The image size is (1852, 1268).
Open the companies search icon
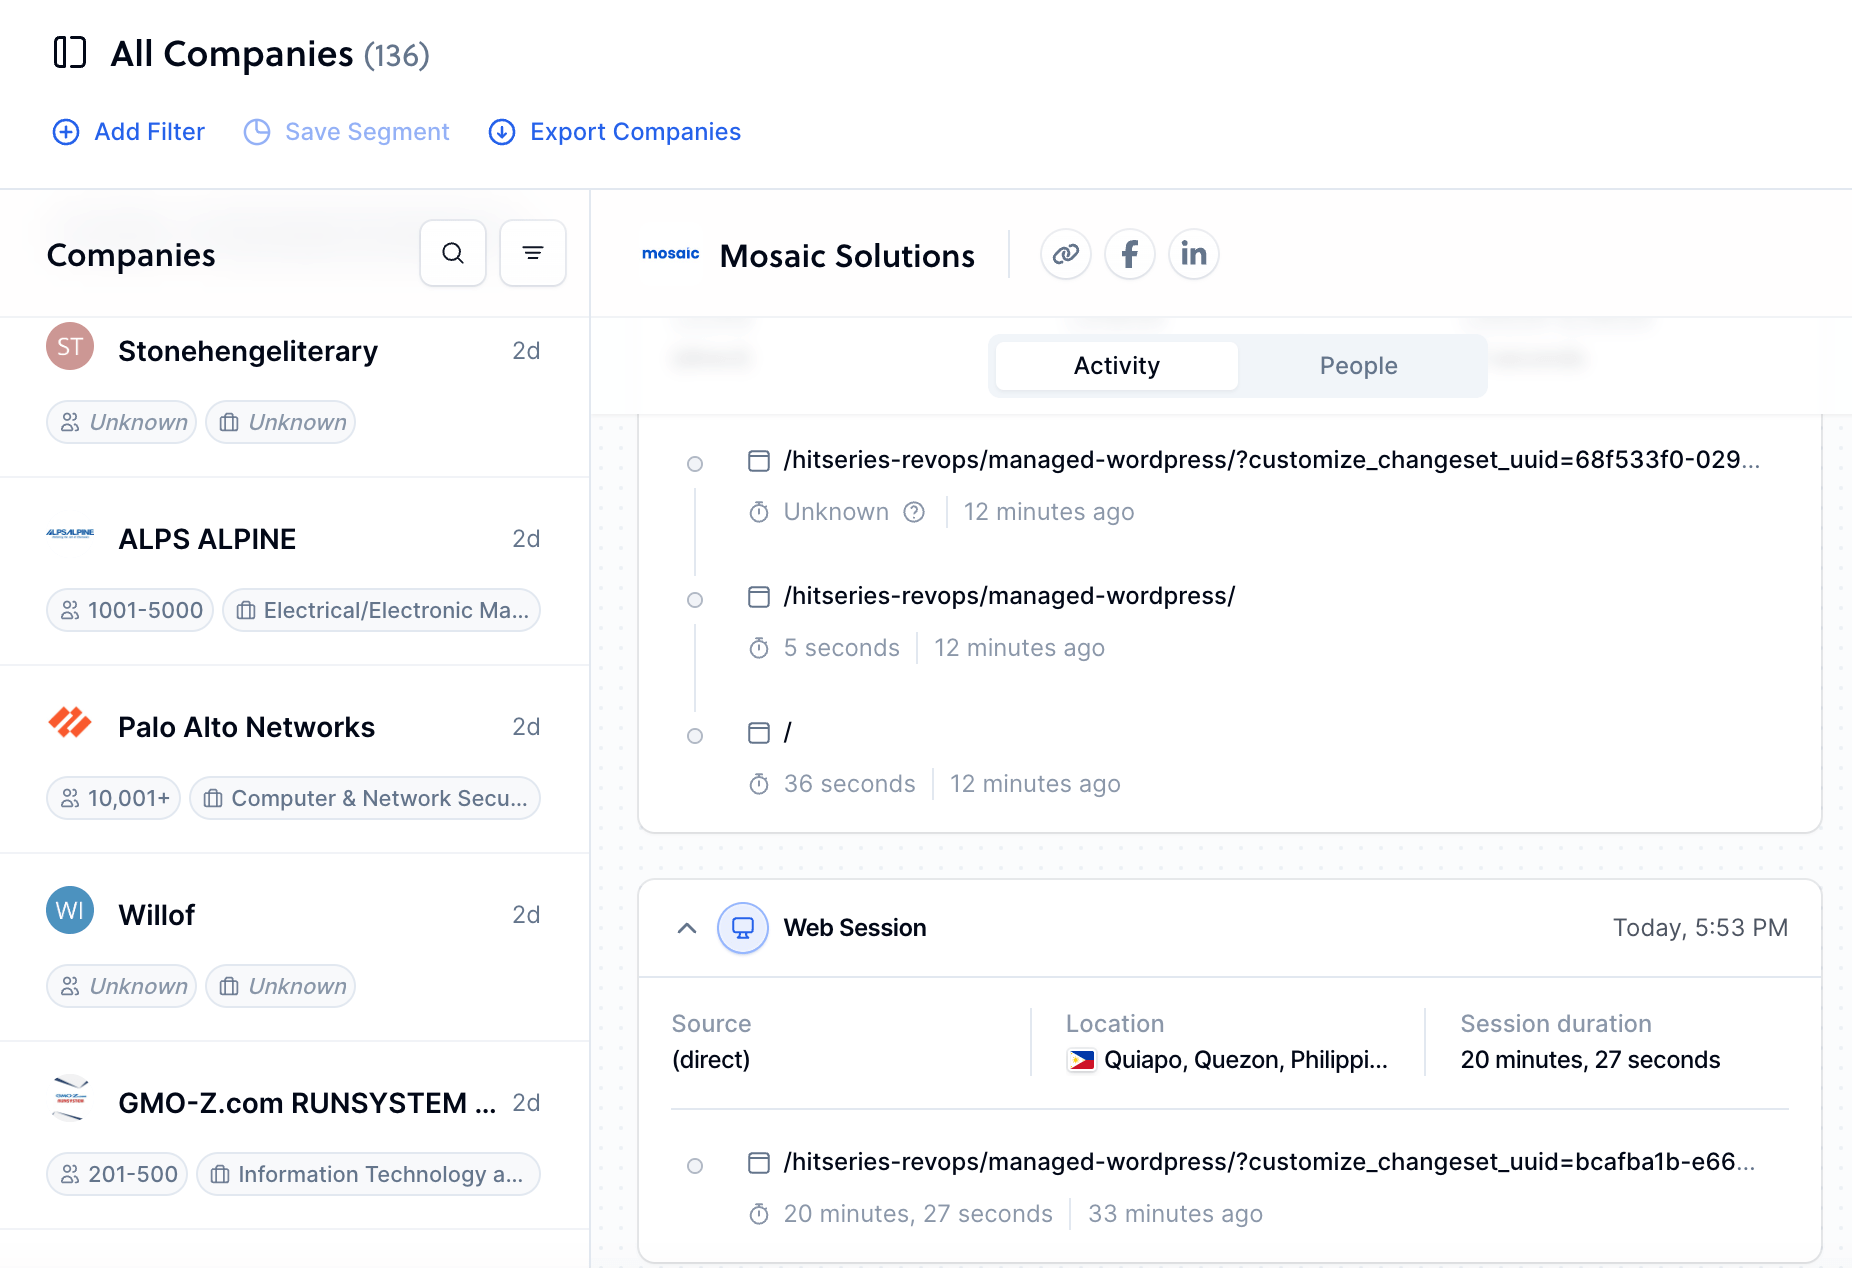click(x=453, y=253)
